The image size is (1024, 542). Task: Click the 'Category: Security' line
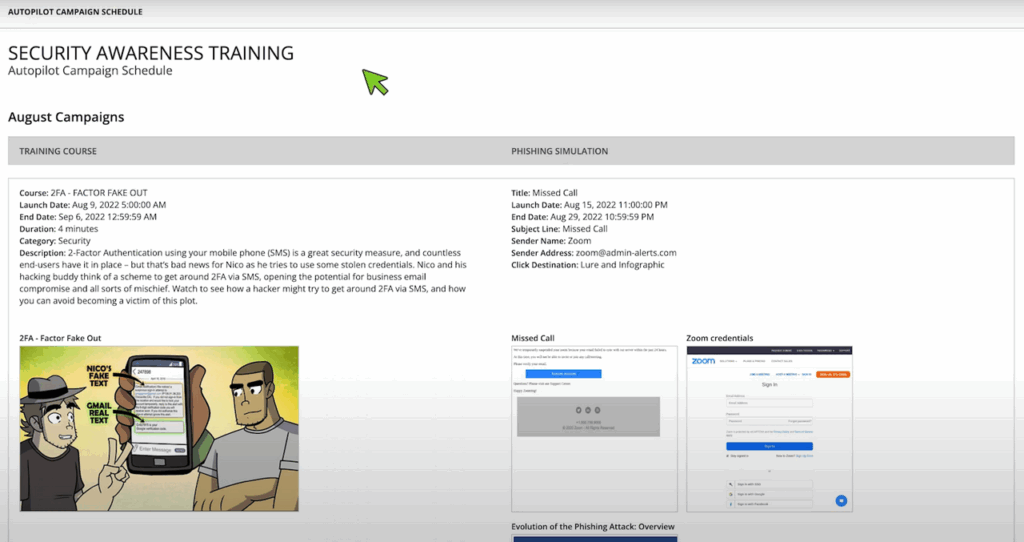tap(55, 240)
